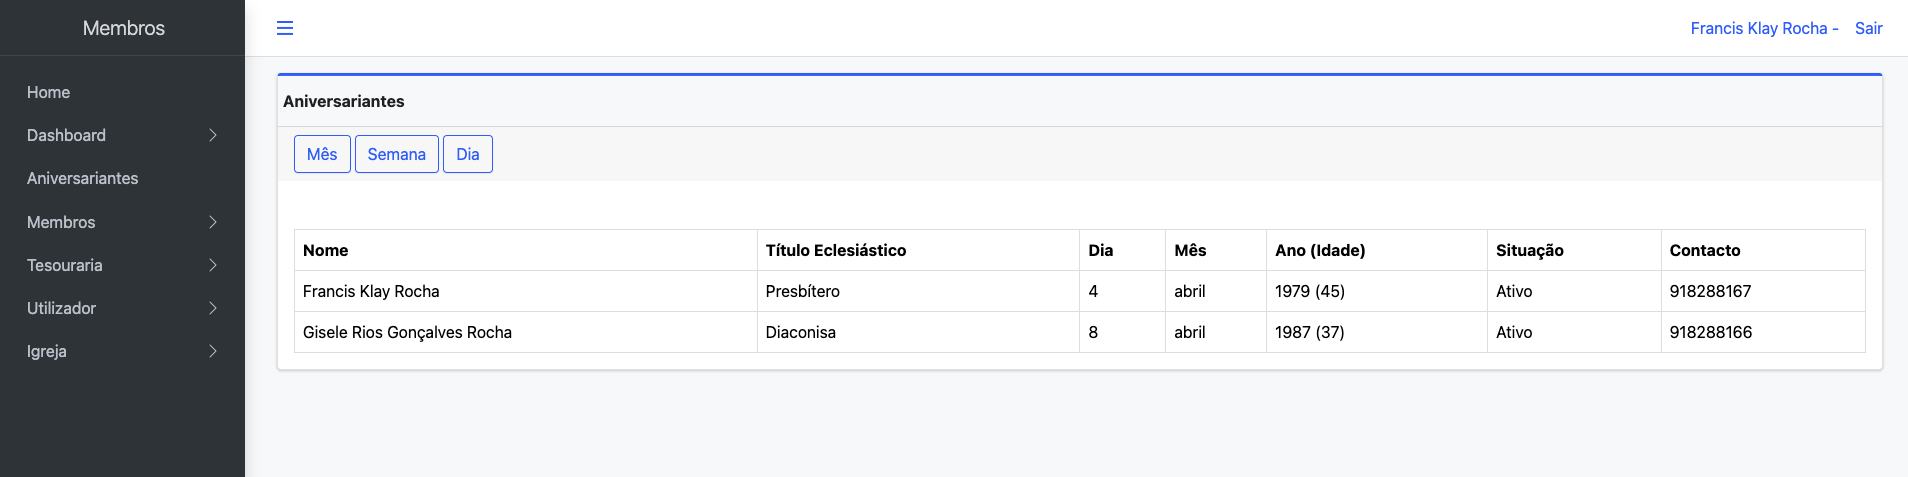Expand the Utilizador submenu chevron
The height and width of the screenshot is (477, 1908).
(x=213, y=308)
